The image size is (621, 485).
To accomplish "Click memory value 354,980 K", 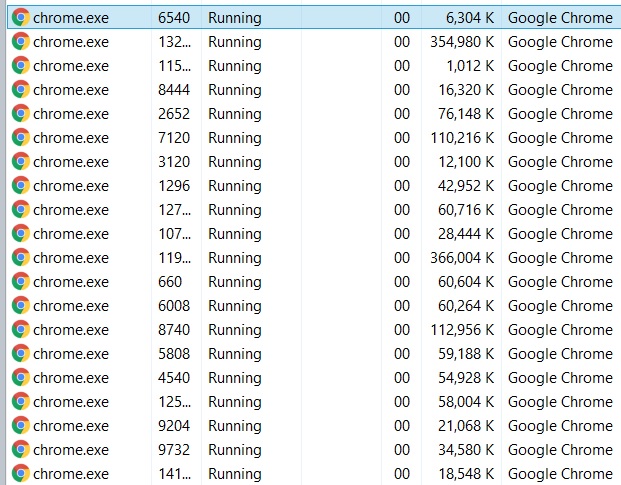I will click(x=462, y=42).
